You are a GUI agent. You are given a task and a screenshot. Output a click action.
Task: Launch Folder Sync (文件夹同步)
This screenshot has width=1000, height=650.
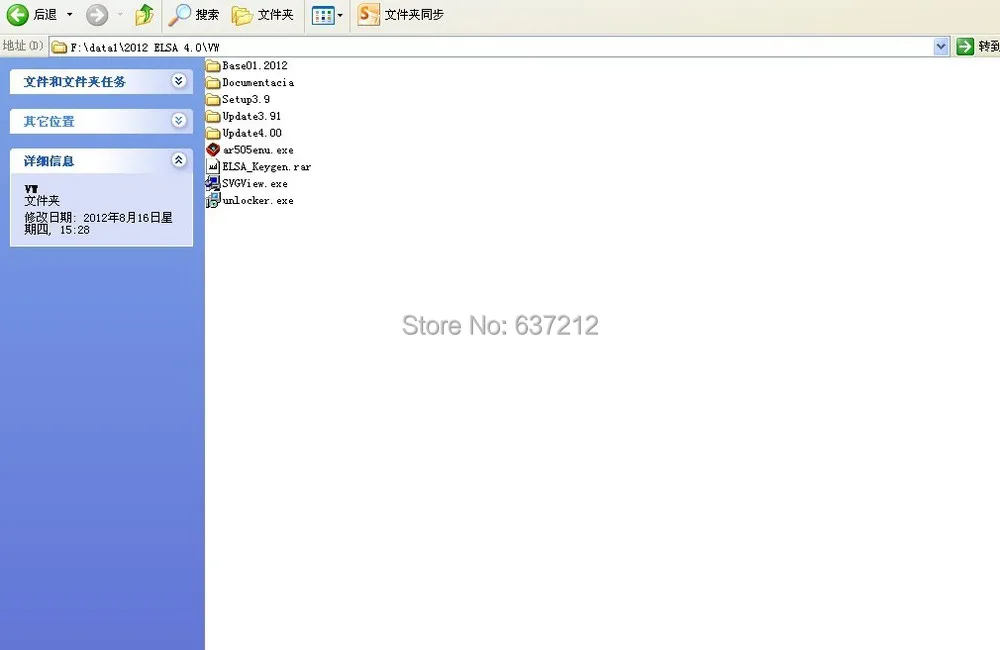(x=401, y=14)
